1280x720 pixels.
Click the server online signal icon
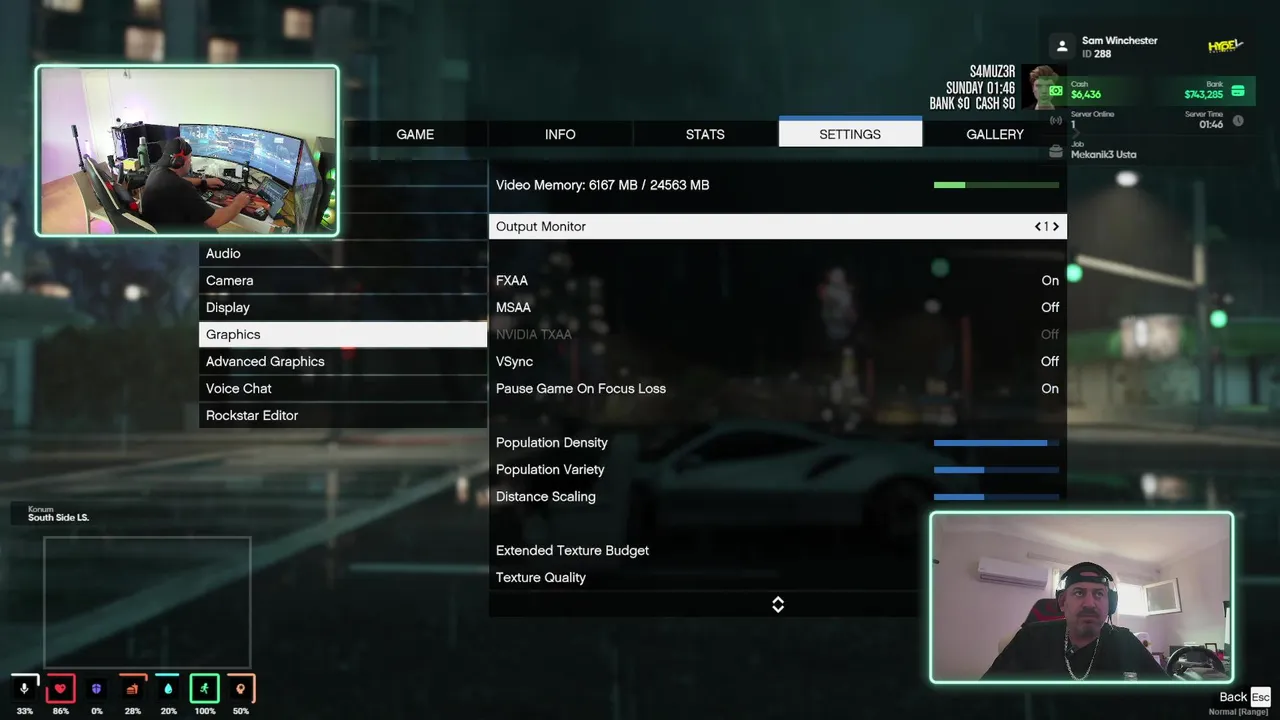[1056, 120]
